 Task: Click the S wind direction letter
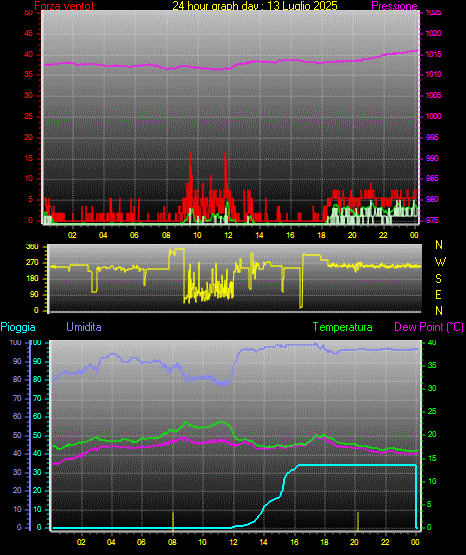(x=438, y=279)
